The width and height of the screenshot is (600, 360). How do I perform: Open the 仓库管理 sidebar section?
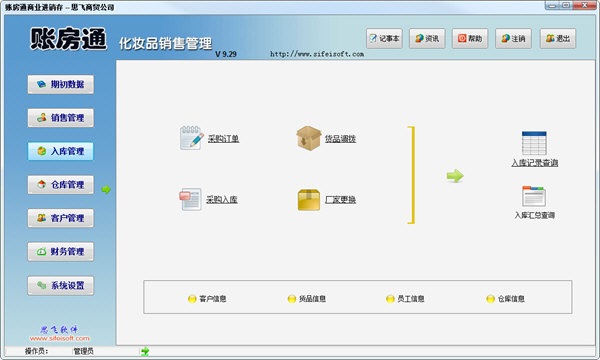point(60,185)
